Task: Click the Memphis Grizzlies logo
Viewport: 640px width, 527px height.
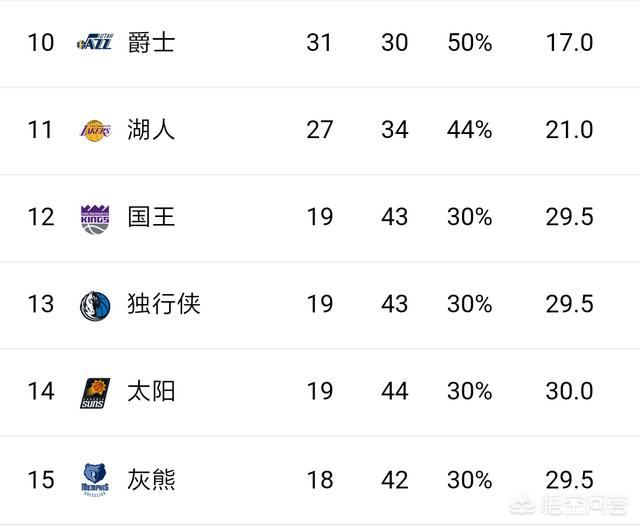Action: [x=96, y=480]
